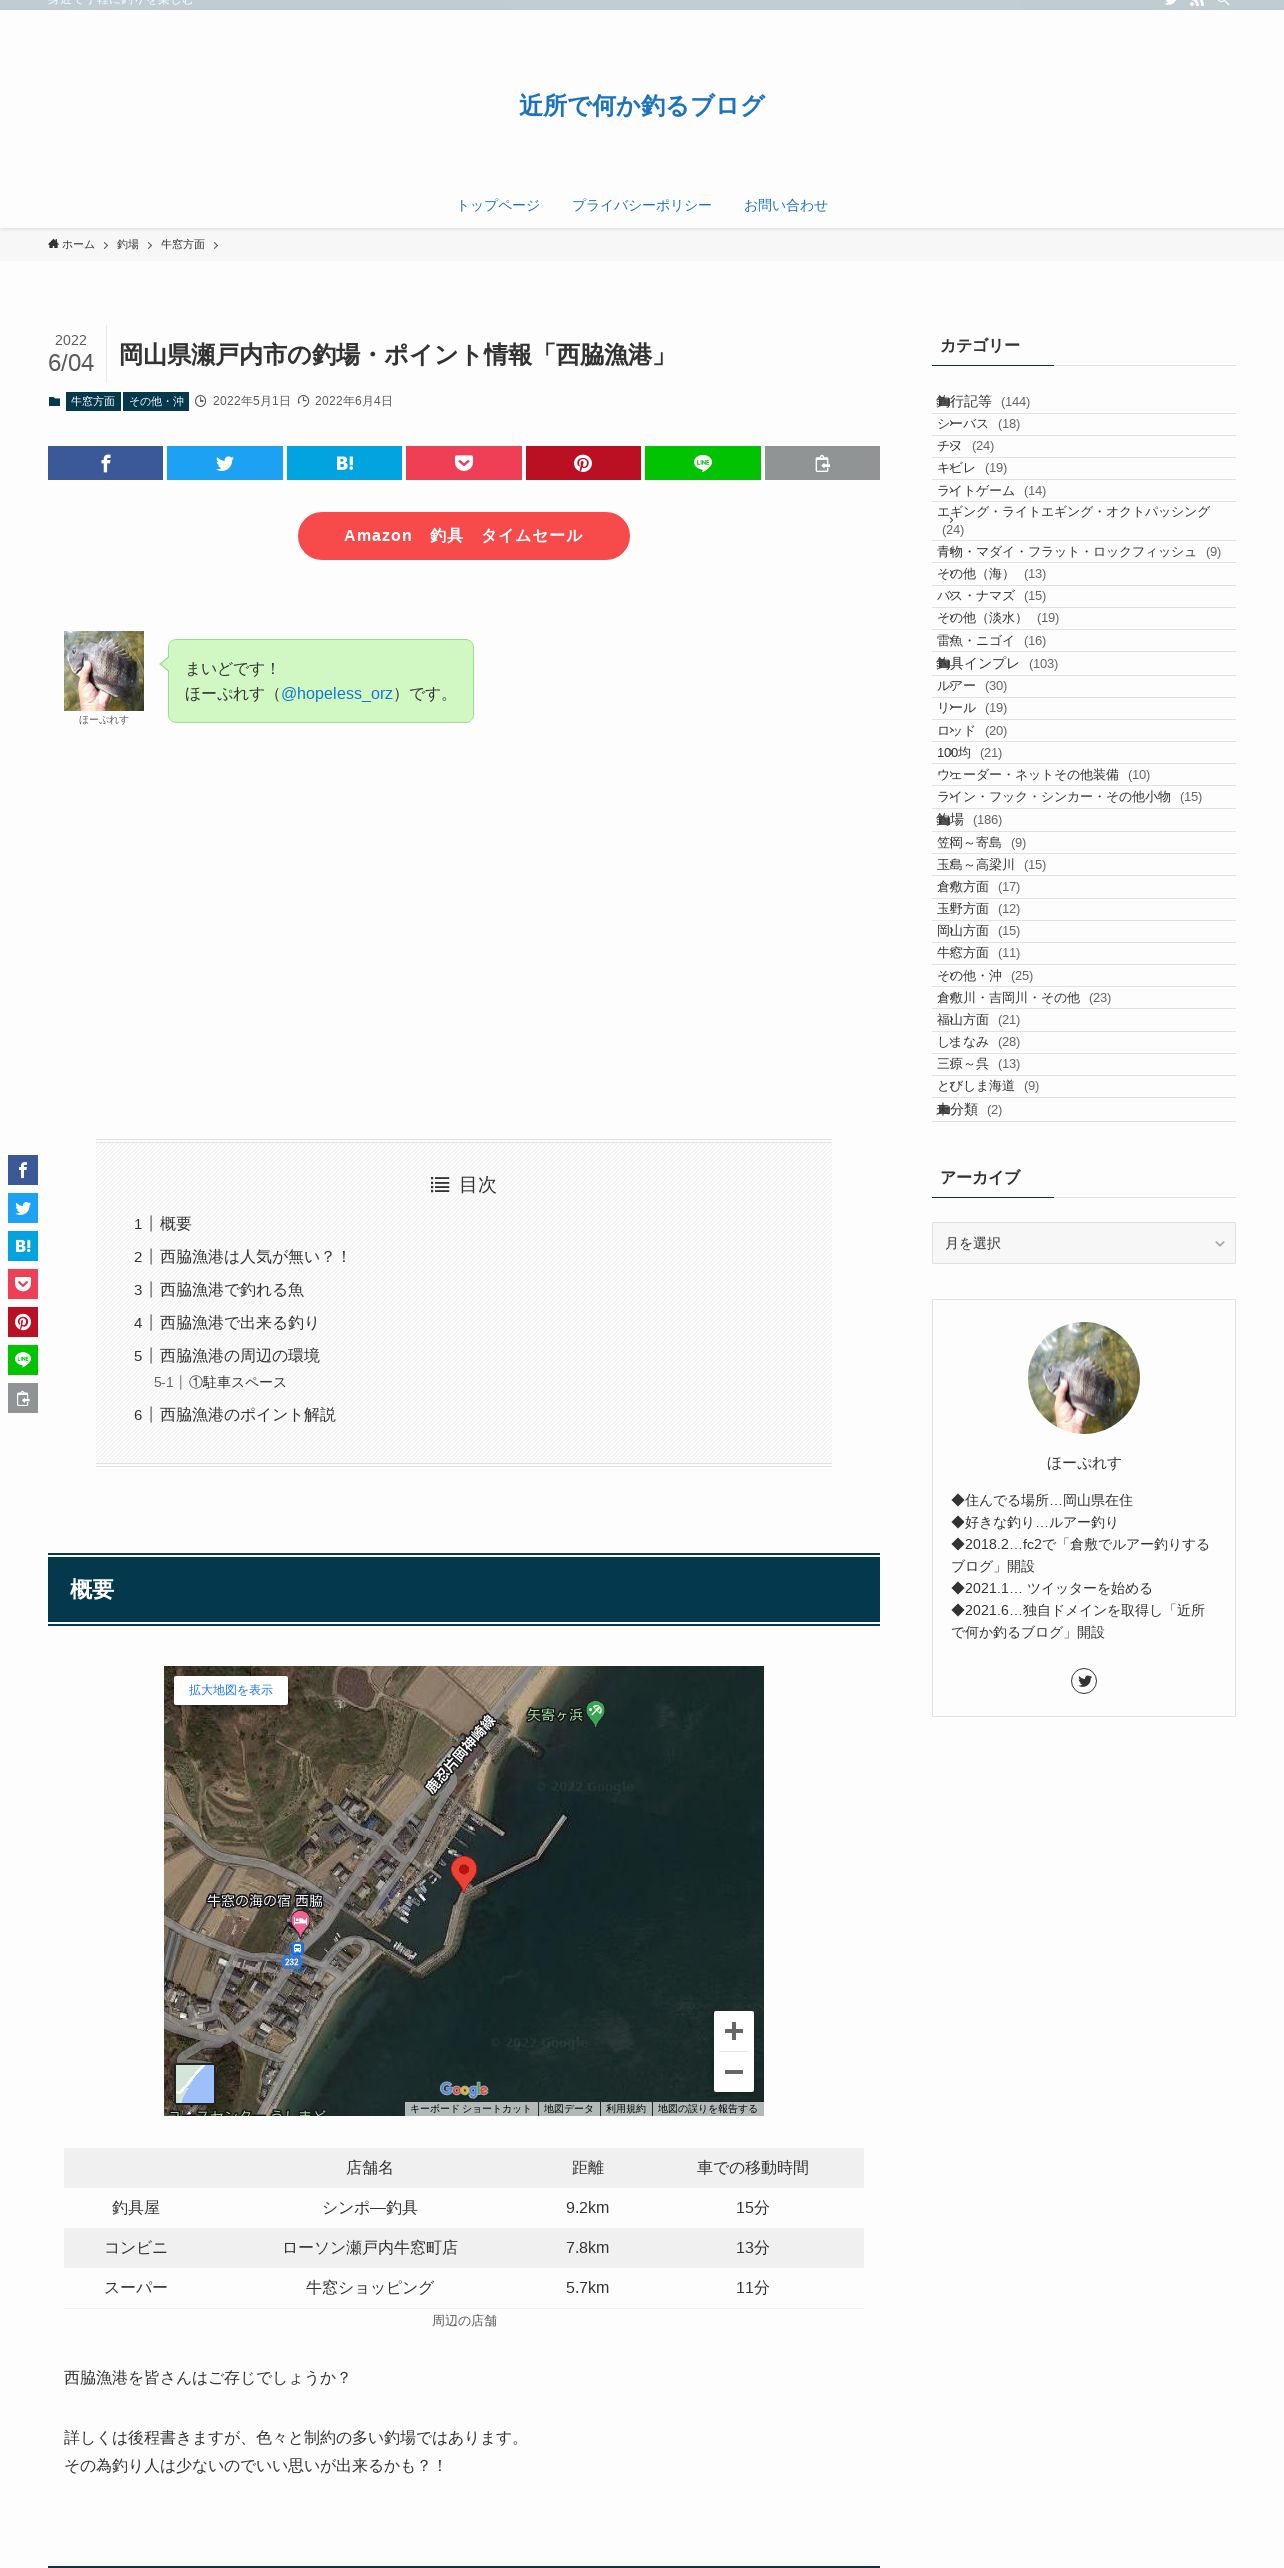Click the 天寄ヶ浜 beach marker on map
This screenshot has height=2568, width=1284.
click(595, 1713)
